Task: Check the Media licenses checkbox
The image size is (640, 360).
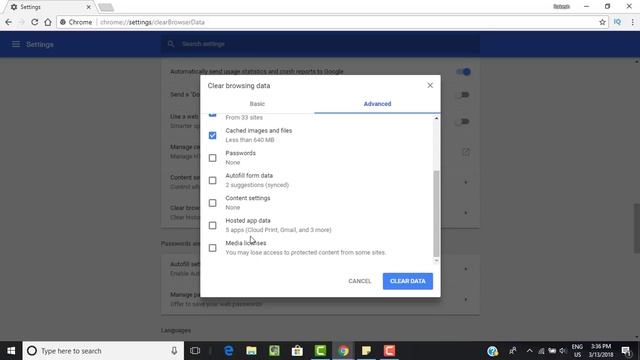Action: (213, 248)
